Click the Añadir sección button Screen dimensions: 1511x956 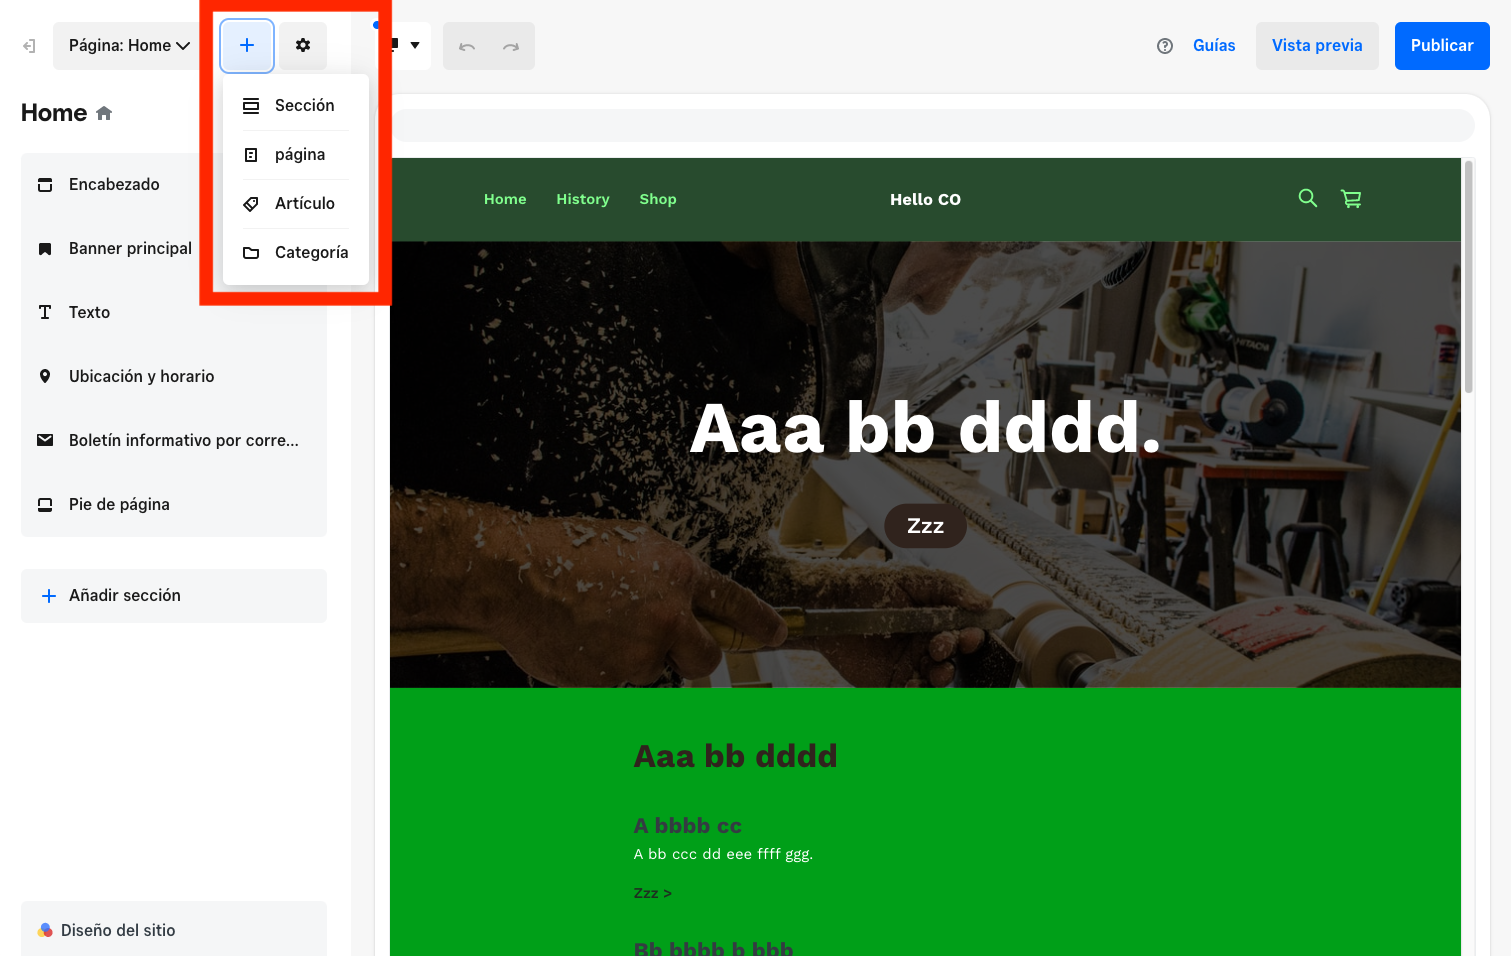point(174,596)
